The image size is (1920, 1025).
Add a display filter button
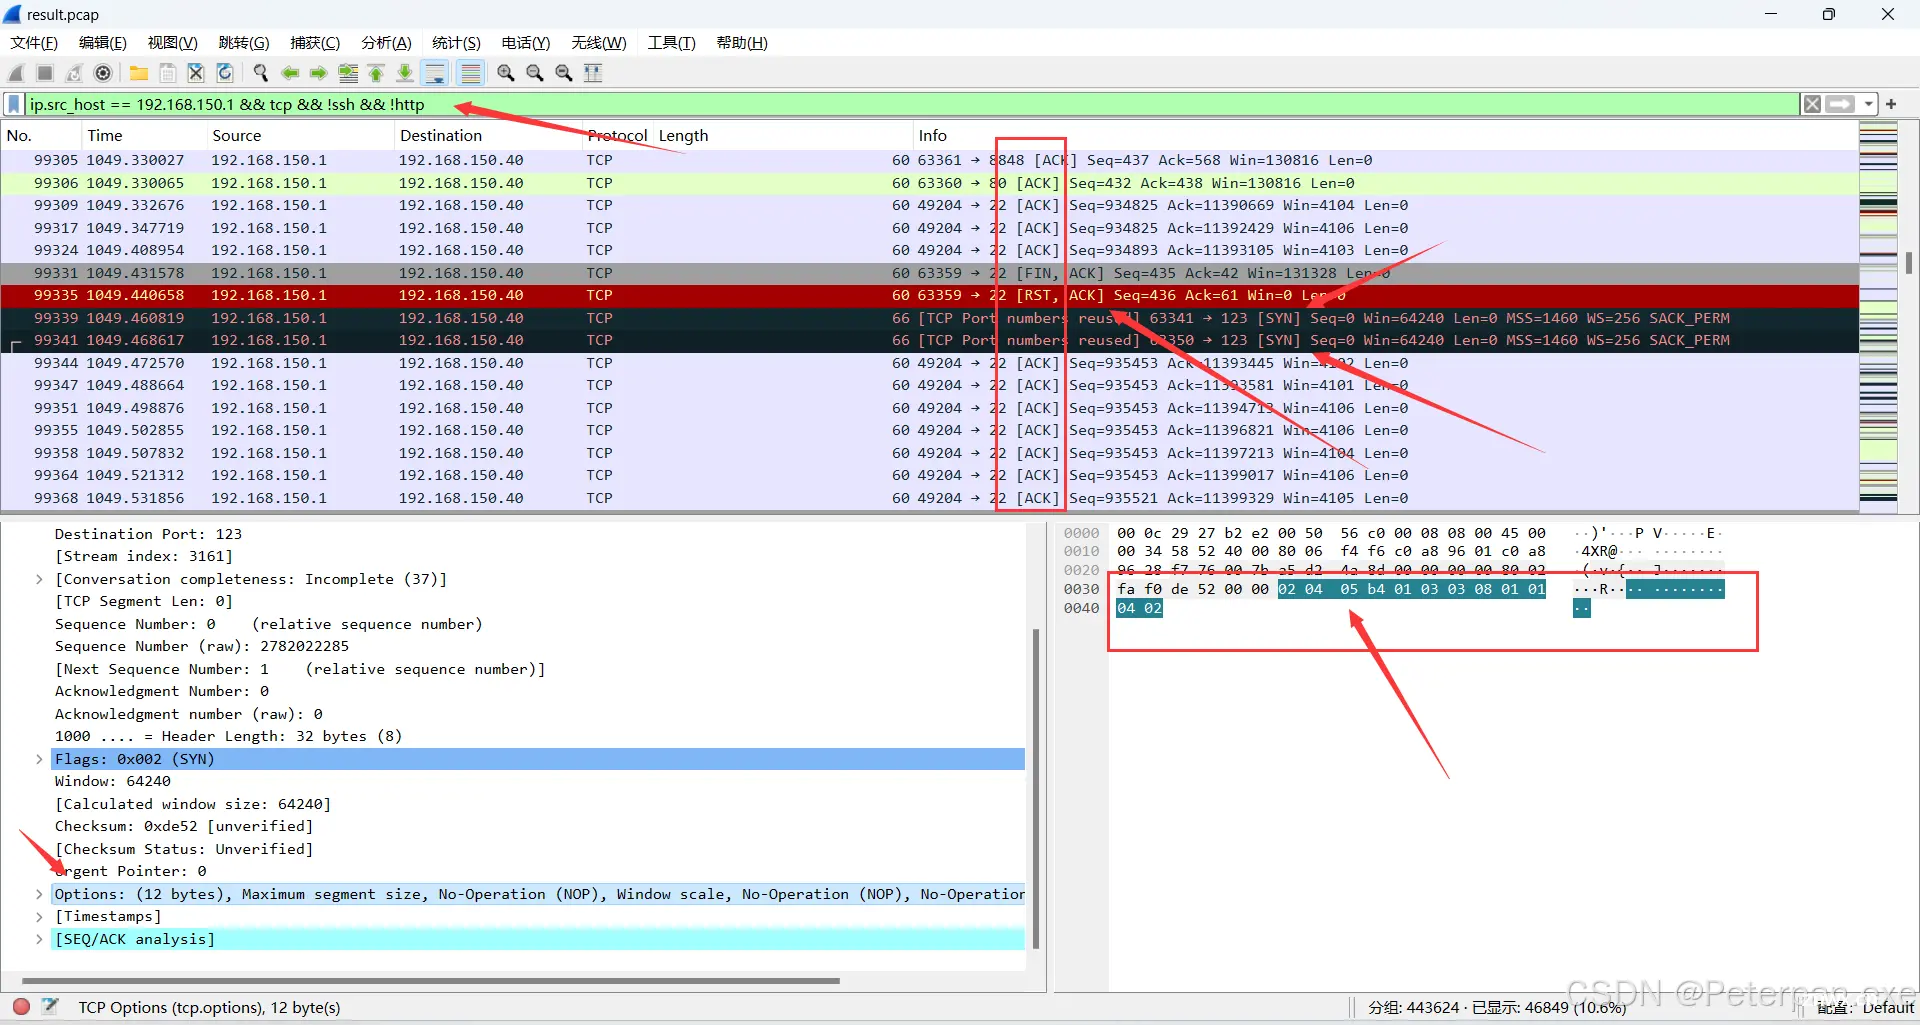click(x=1891, y=104)
